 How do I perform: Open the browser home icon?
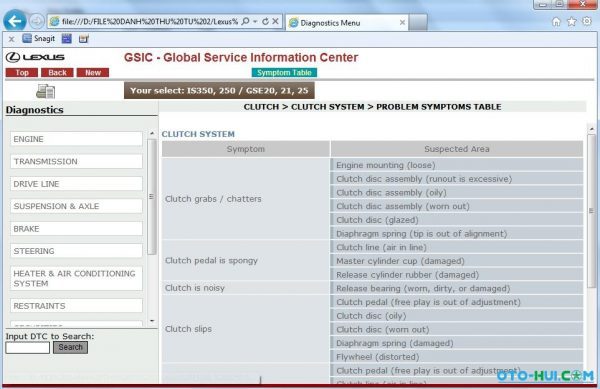tap(556, 22)
